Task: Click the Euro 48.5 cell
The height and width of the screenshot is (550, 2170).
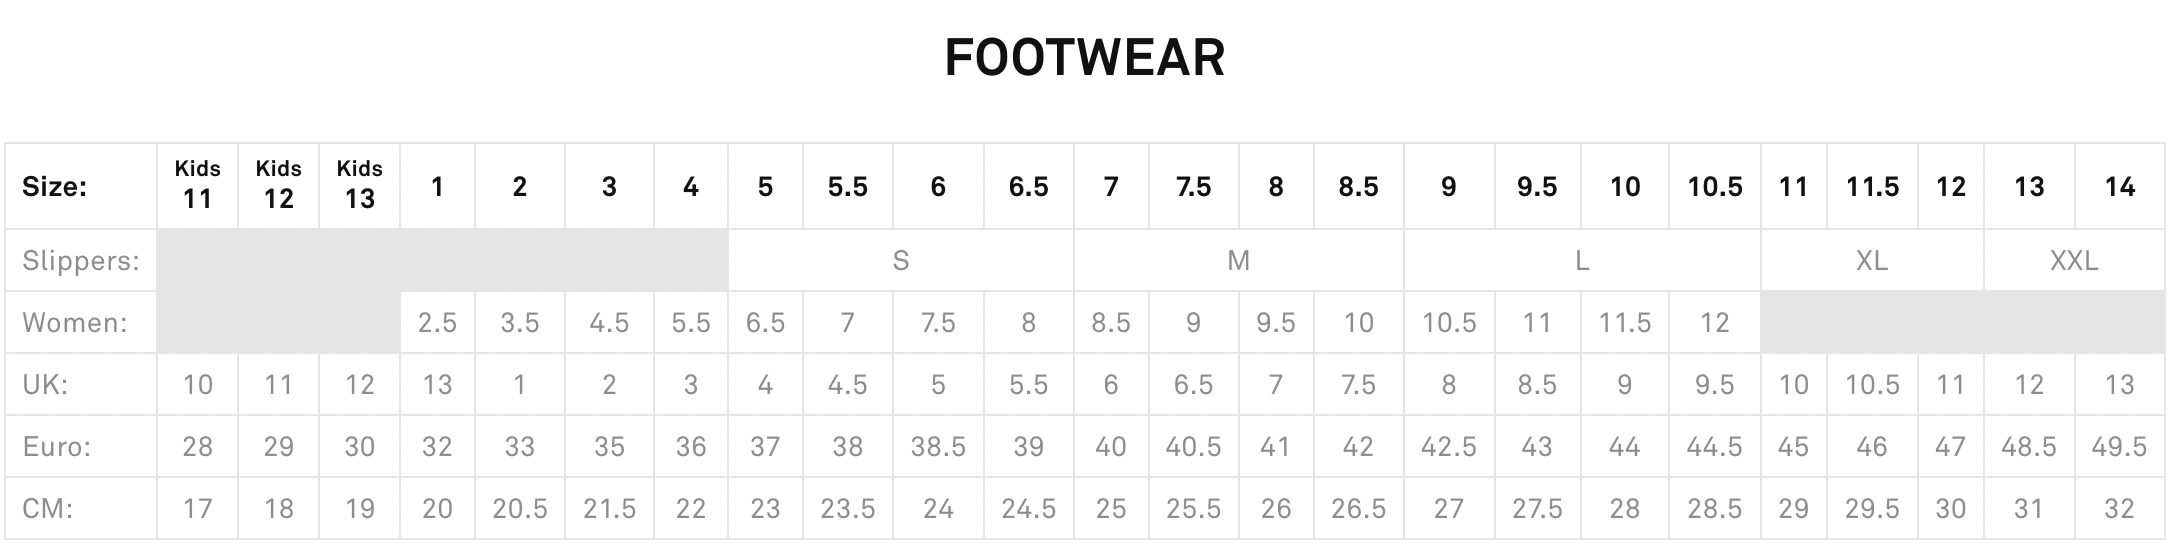Action: tap(2028, 447)
